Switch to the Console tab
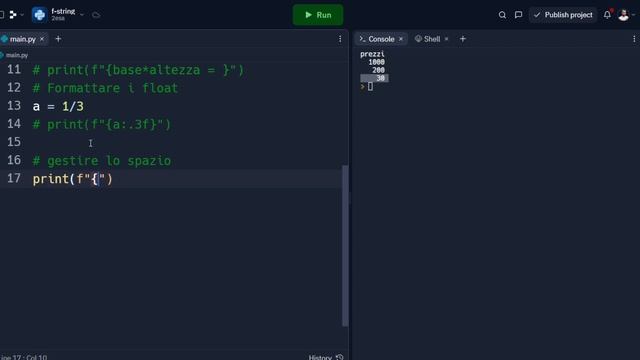 tap(381, 39)
